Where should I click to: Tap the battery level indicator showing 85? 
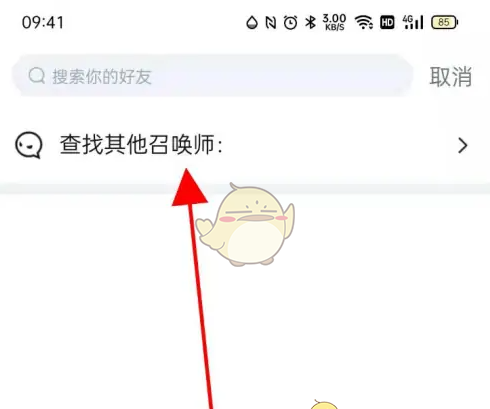coord(444,23)
